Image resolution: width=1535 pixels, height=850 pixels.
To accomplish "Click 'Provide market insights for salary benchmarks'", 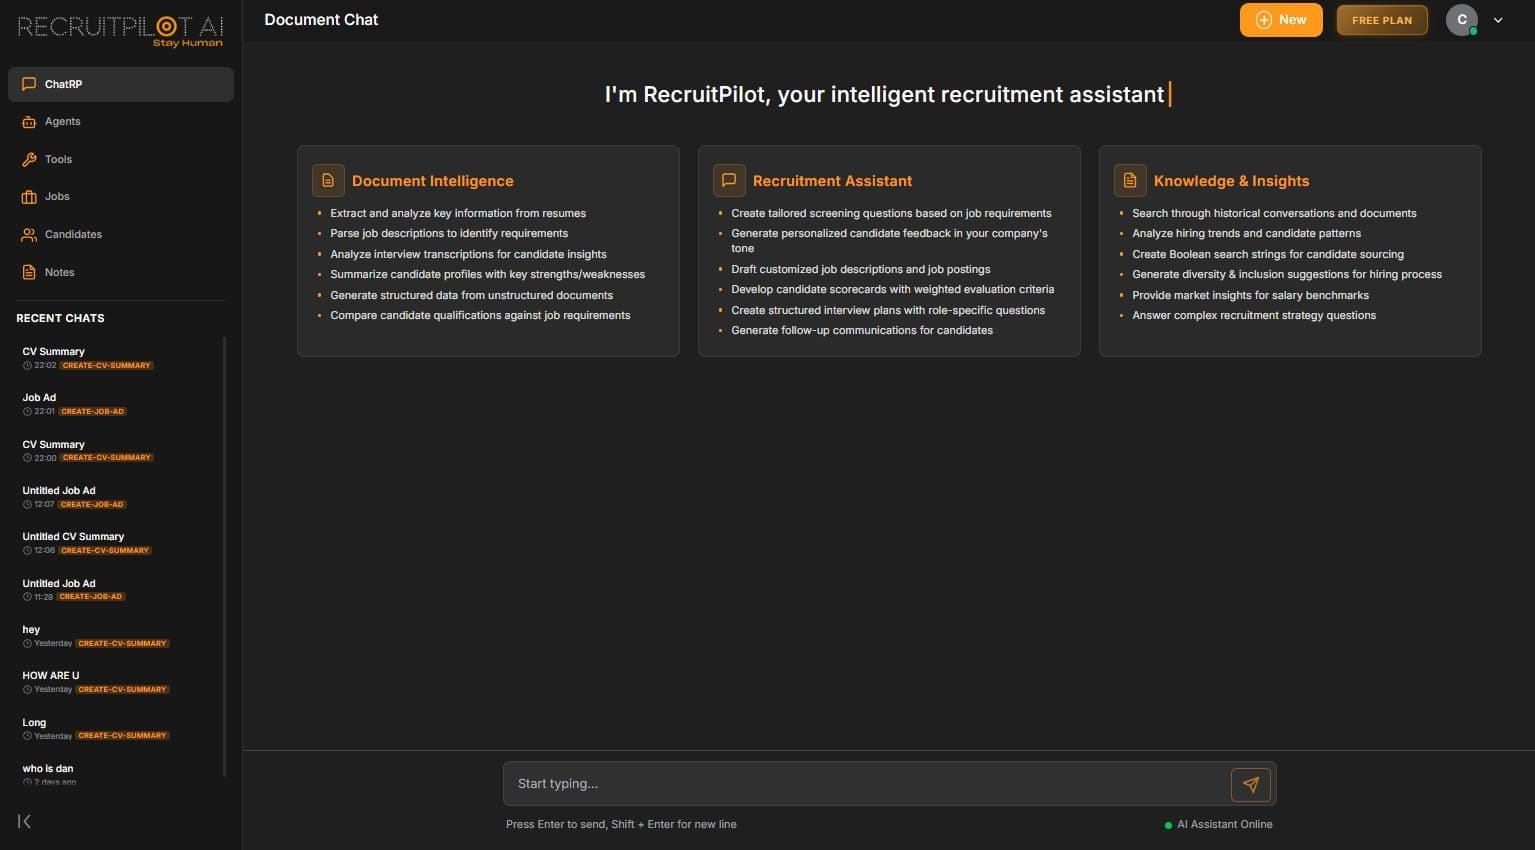I will tap(1250, 295).
